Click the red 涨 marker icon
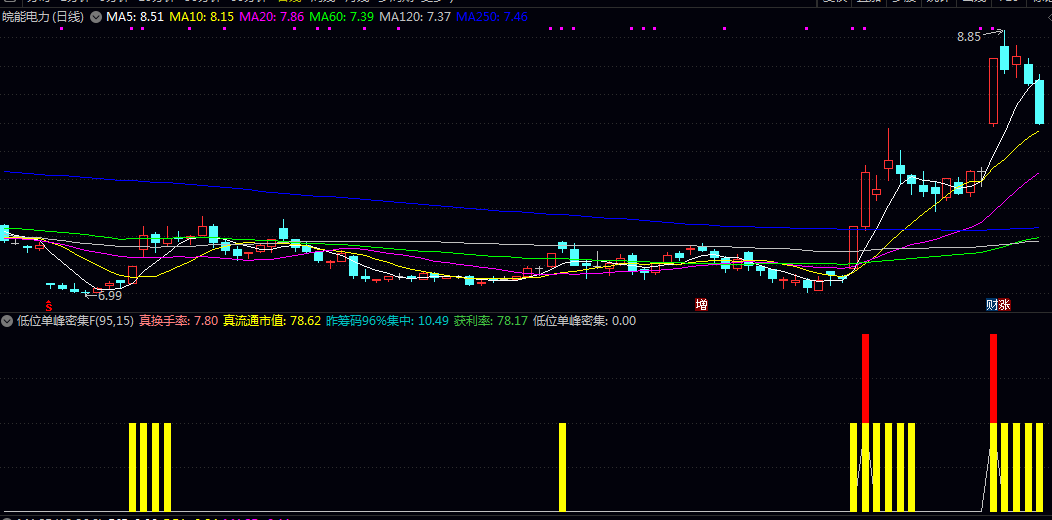Viewport: 1052px width, 520px height. (1004, 304)
